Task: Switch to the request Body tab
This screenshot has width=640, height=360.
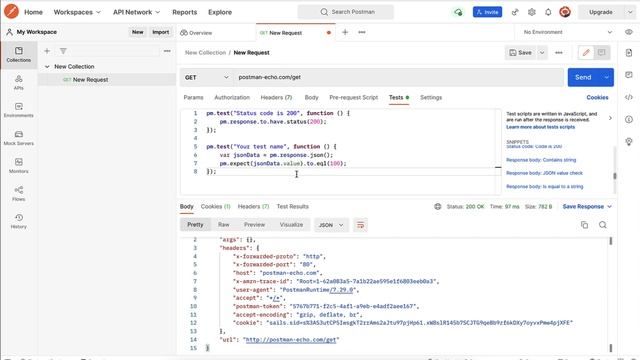Action: click(311, 98)
